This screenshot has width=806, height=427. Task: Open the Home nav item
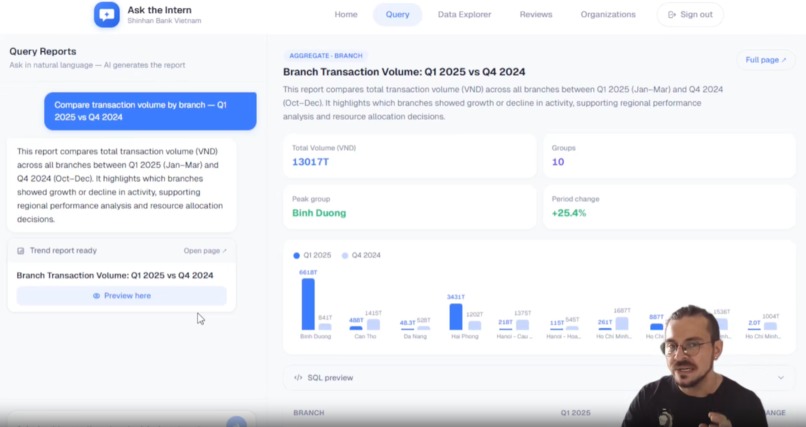[x=346, y=14]
